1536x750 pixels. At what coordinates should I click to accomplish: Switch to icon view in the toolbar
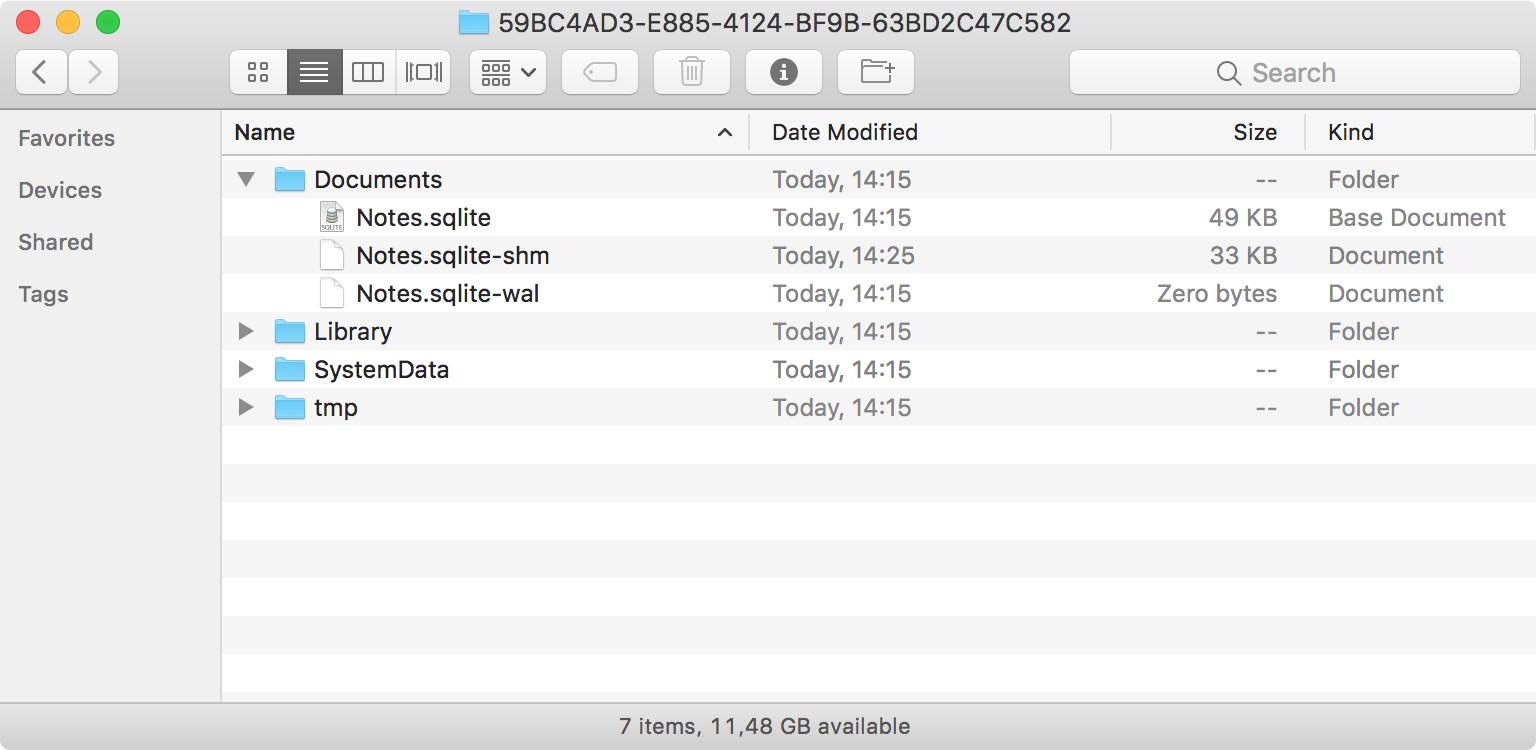click(258, 71)
